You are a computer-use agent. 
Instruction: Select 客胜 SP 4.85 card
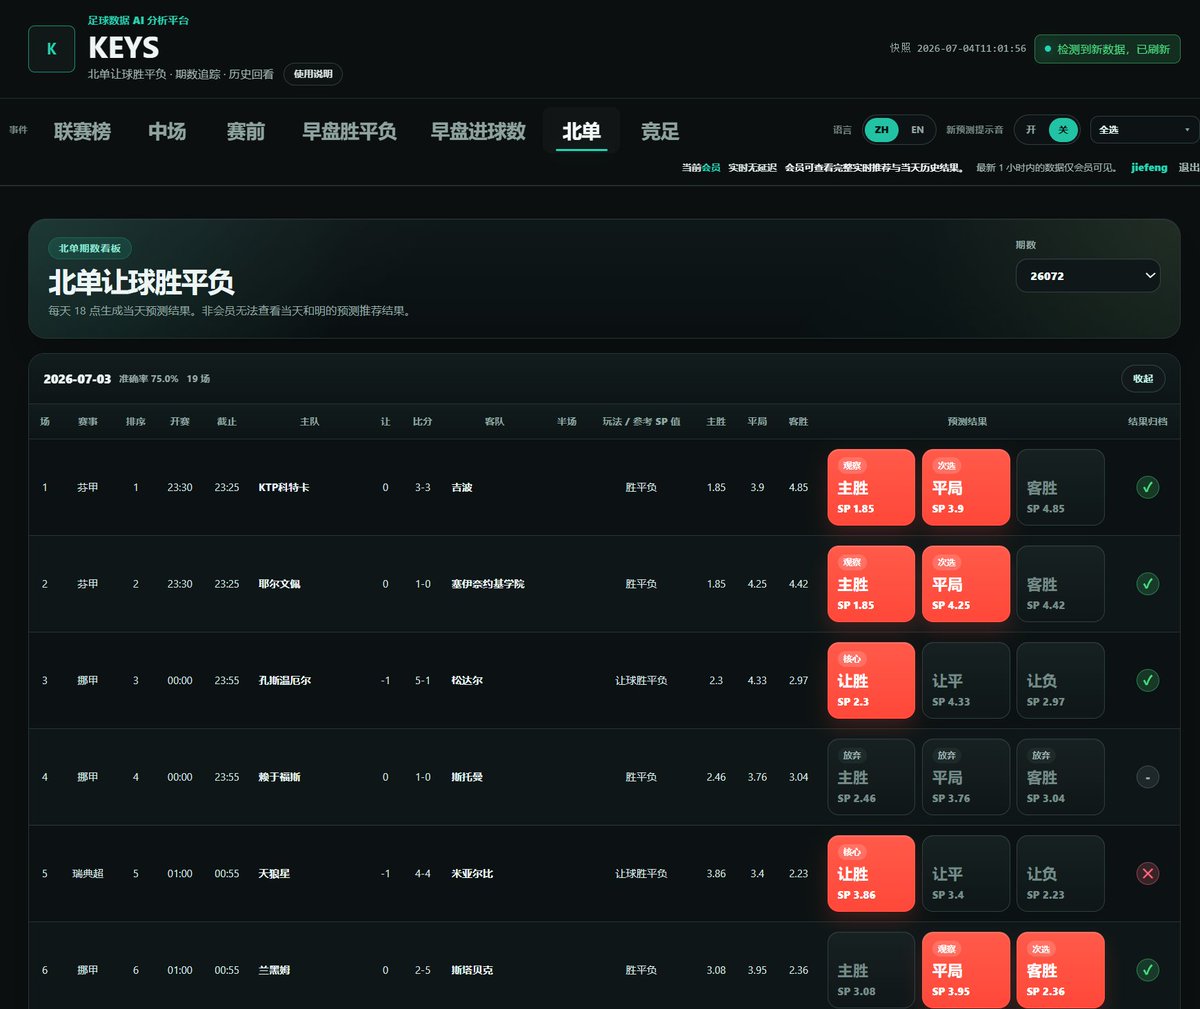[x=1060, y=487]
